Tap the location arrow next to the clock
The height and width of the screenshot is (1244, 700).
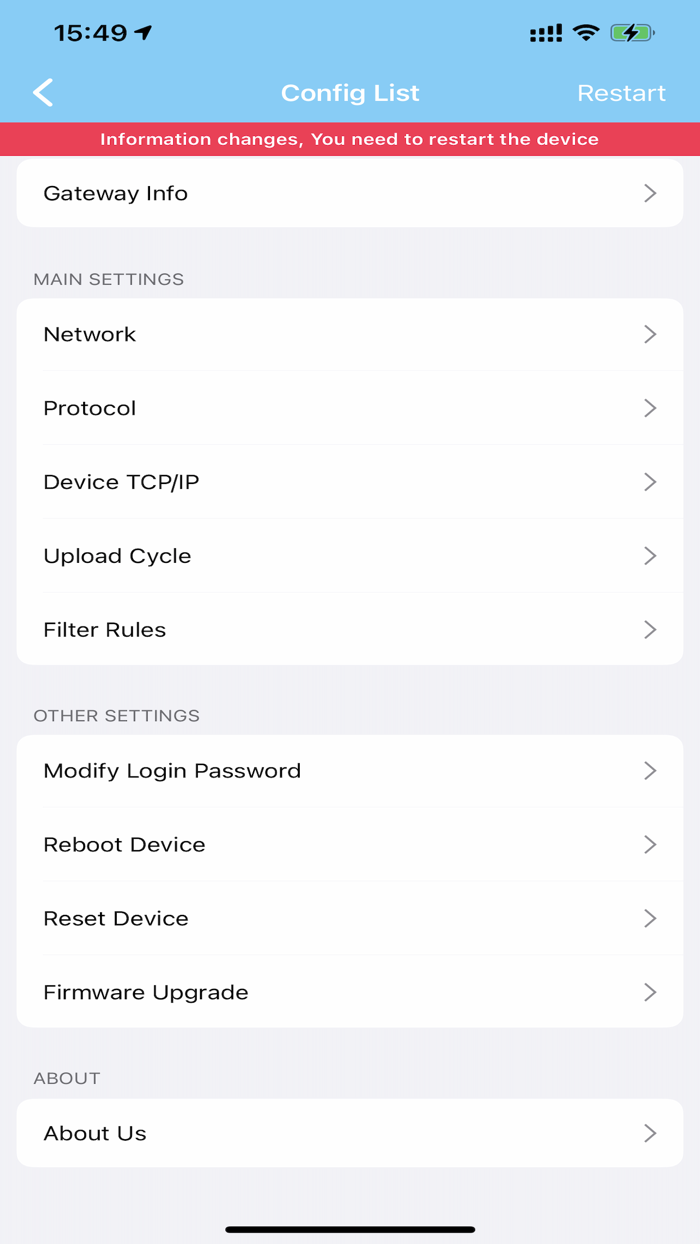(x=141, y=32)
